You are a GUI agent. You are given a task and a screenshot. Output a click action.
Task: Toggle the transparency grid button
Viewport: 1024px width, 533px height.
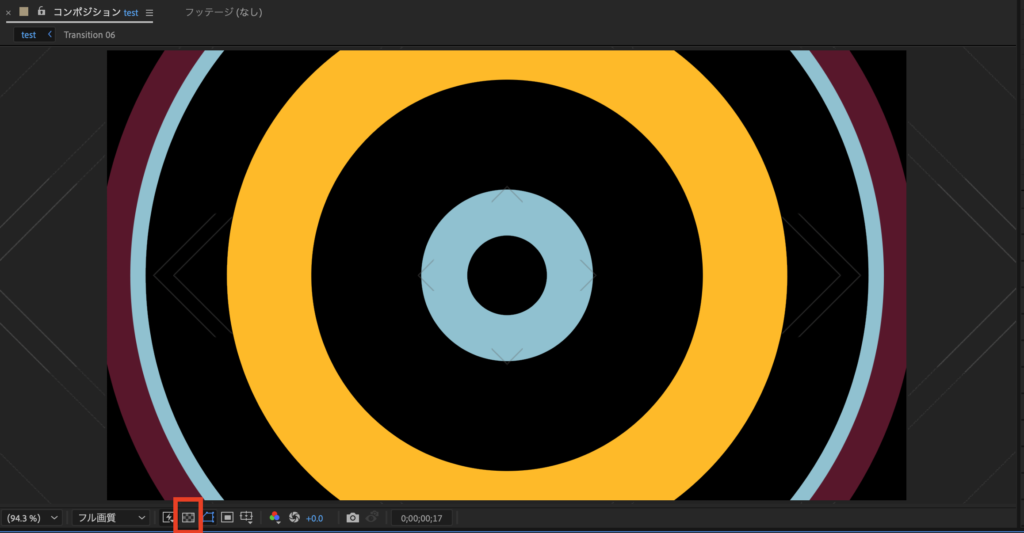click(x=188, y=517)
